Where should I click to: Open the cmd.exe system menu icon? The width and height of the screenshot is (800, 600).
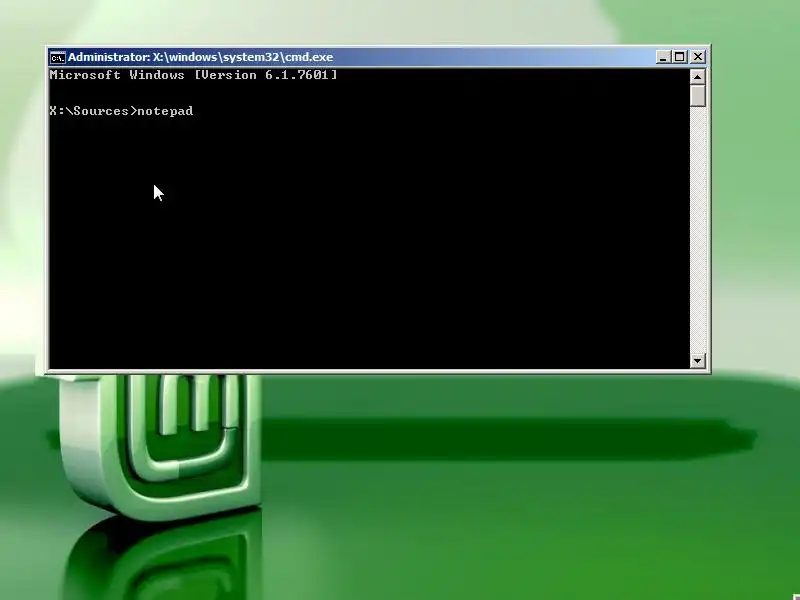(58, 58)
